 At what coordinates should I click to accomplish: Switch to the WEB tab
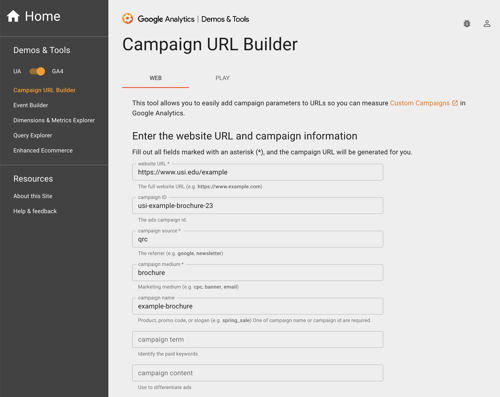(x=155, y=78)
